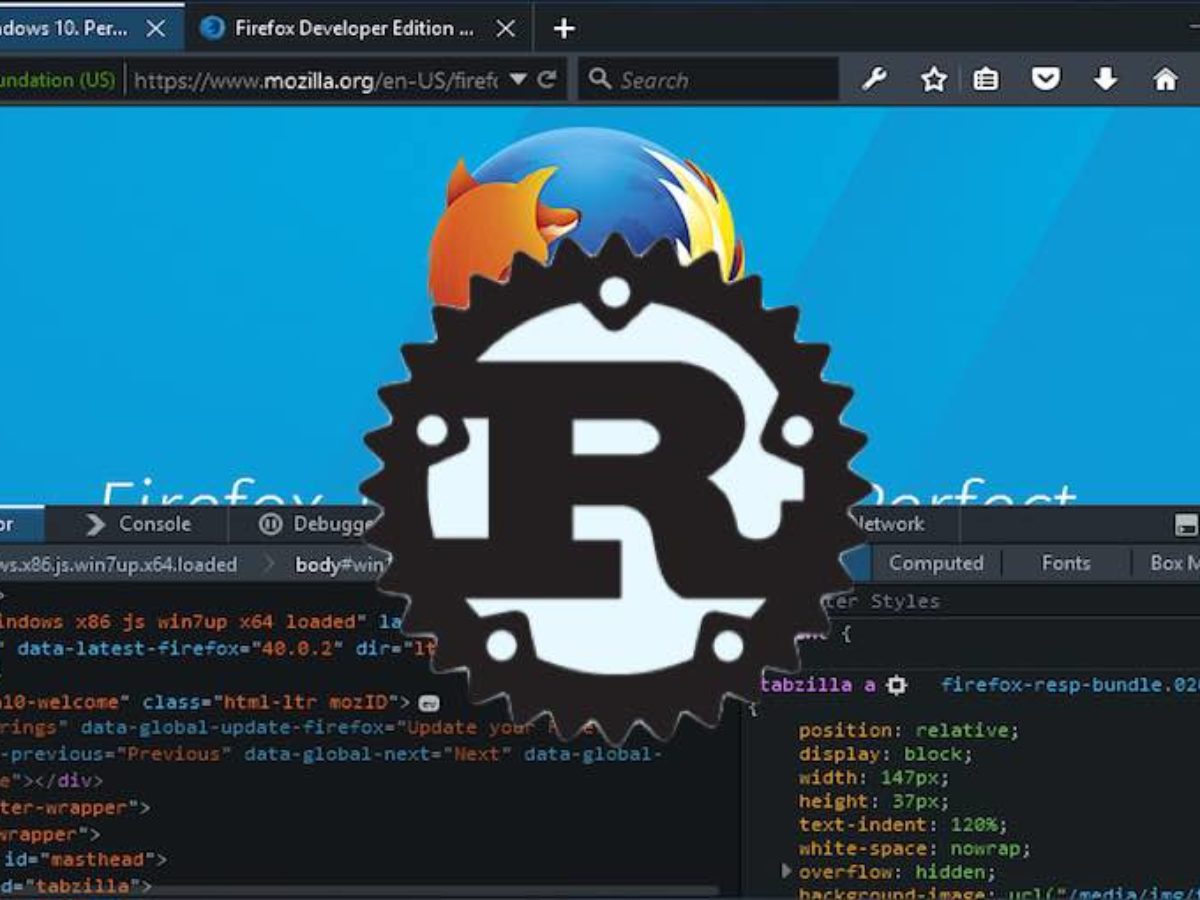1200x900 pixels.
Task: Open Developer Tools with the wrench icon
Action: tap(875, 80)
